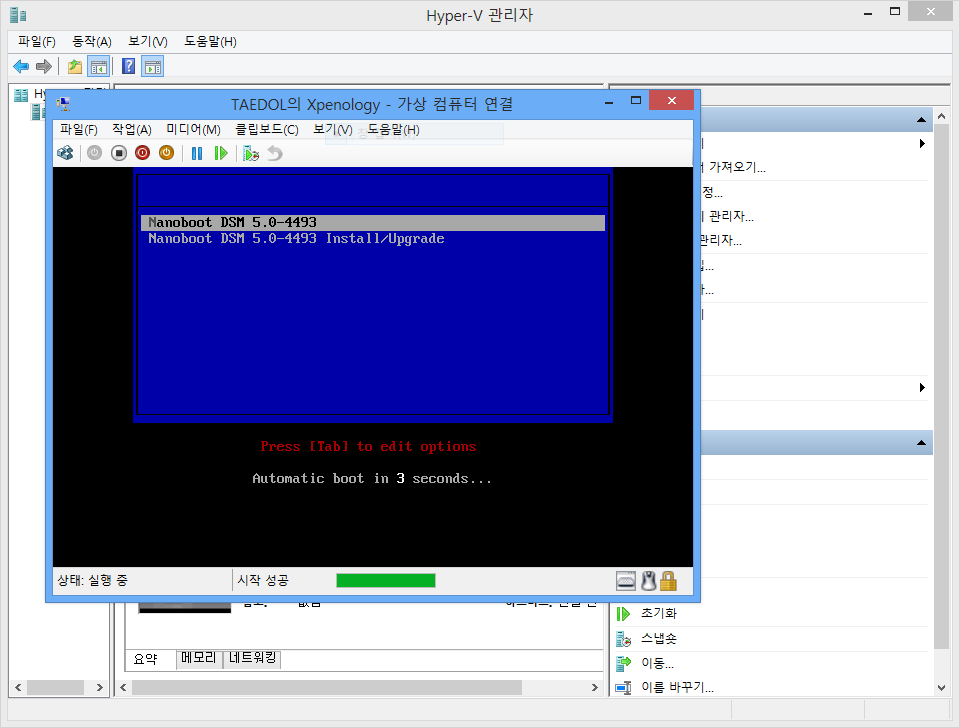Toggle the action pane icon in Hyper-V Manager

pyautogui.click(x=152, y=66)
